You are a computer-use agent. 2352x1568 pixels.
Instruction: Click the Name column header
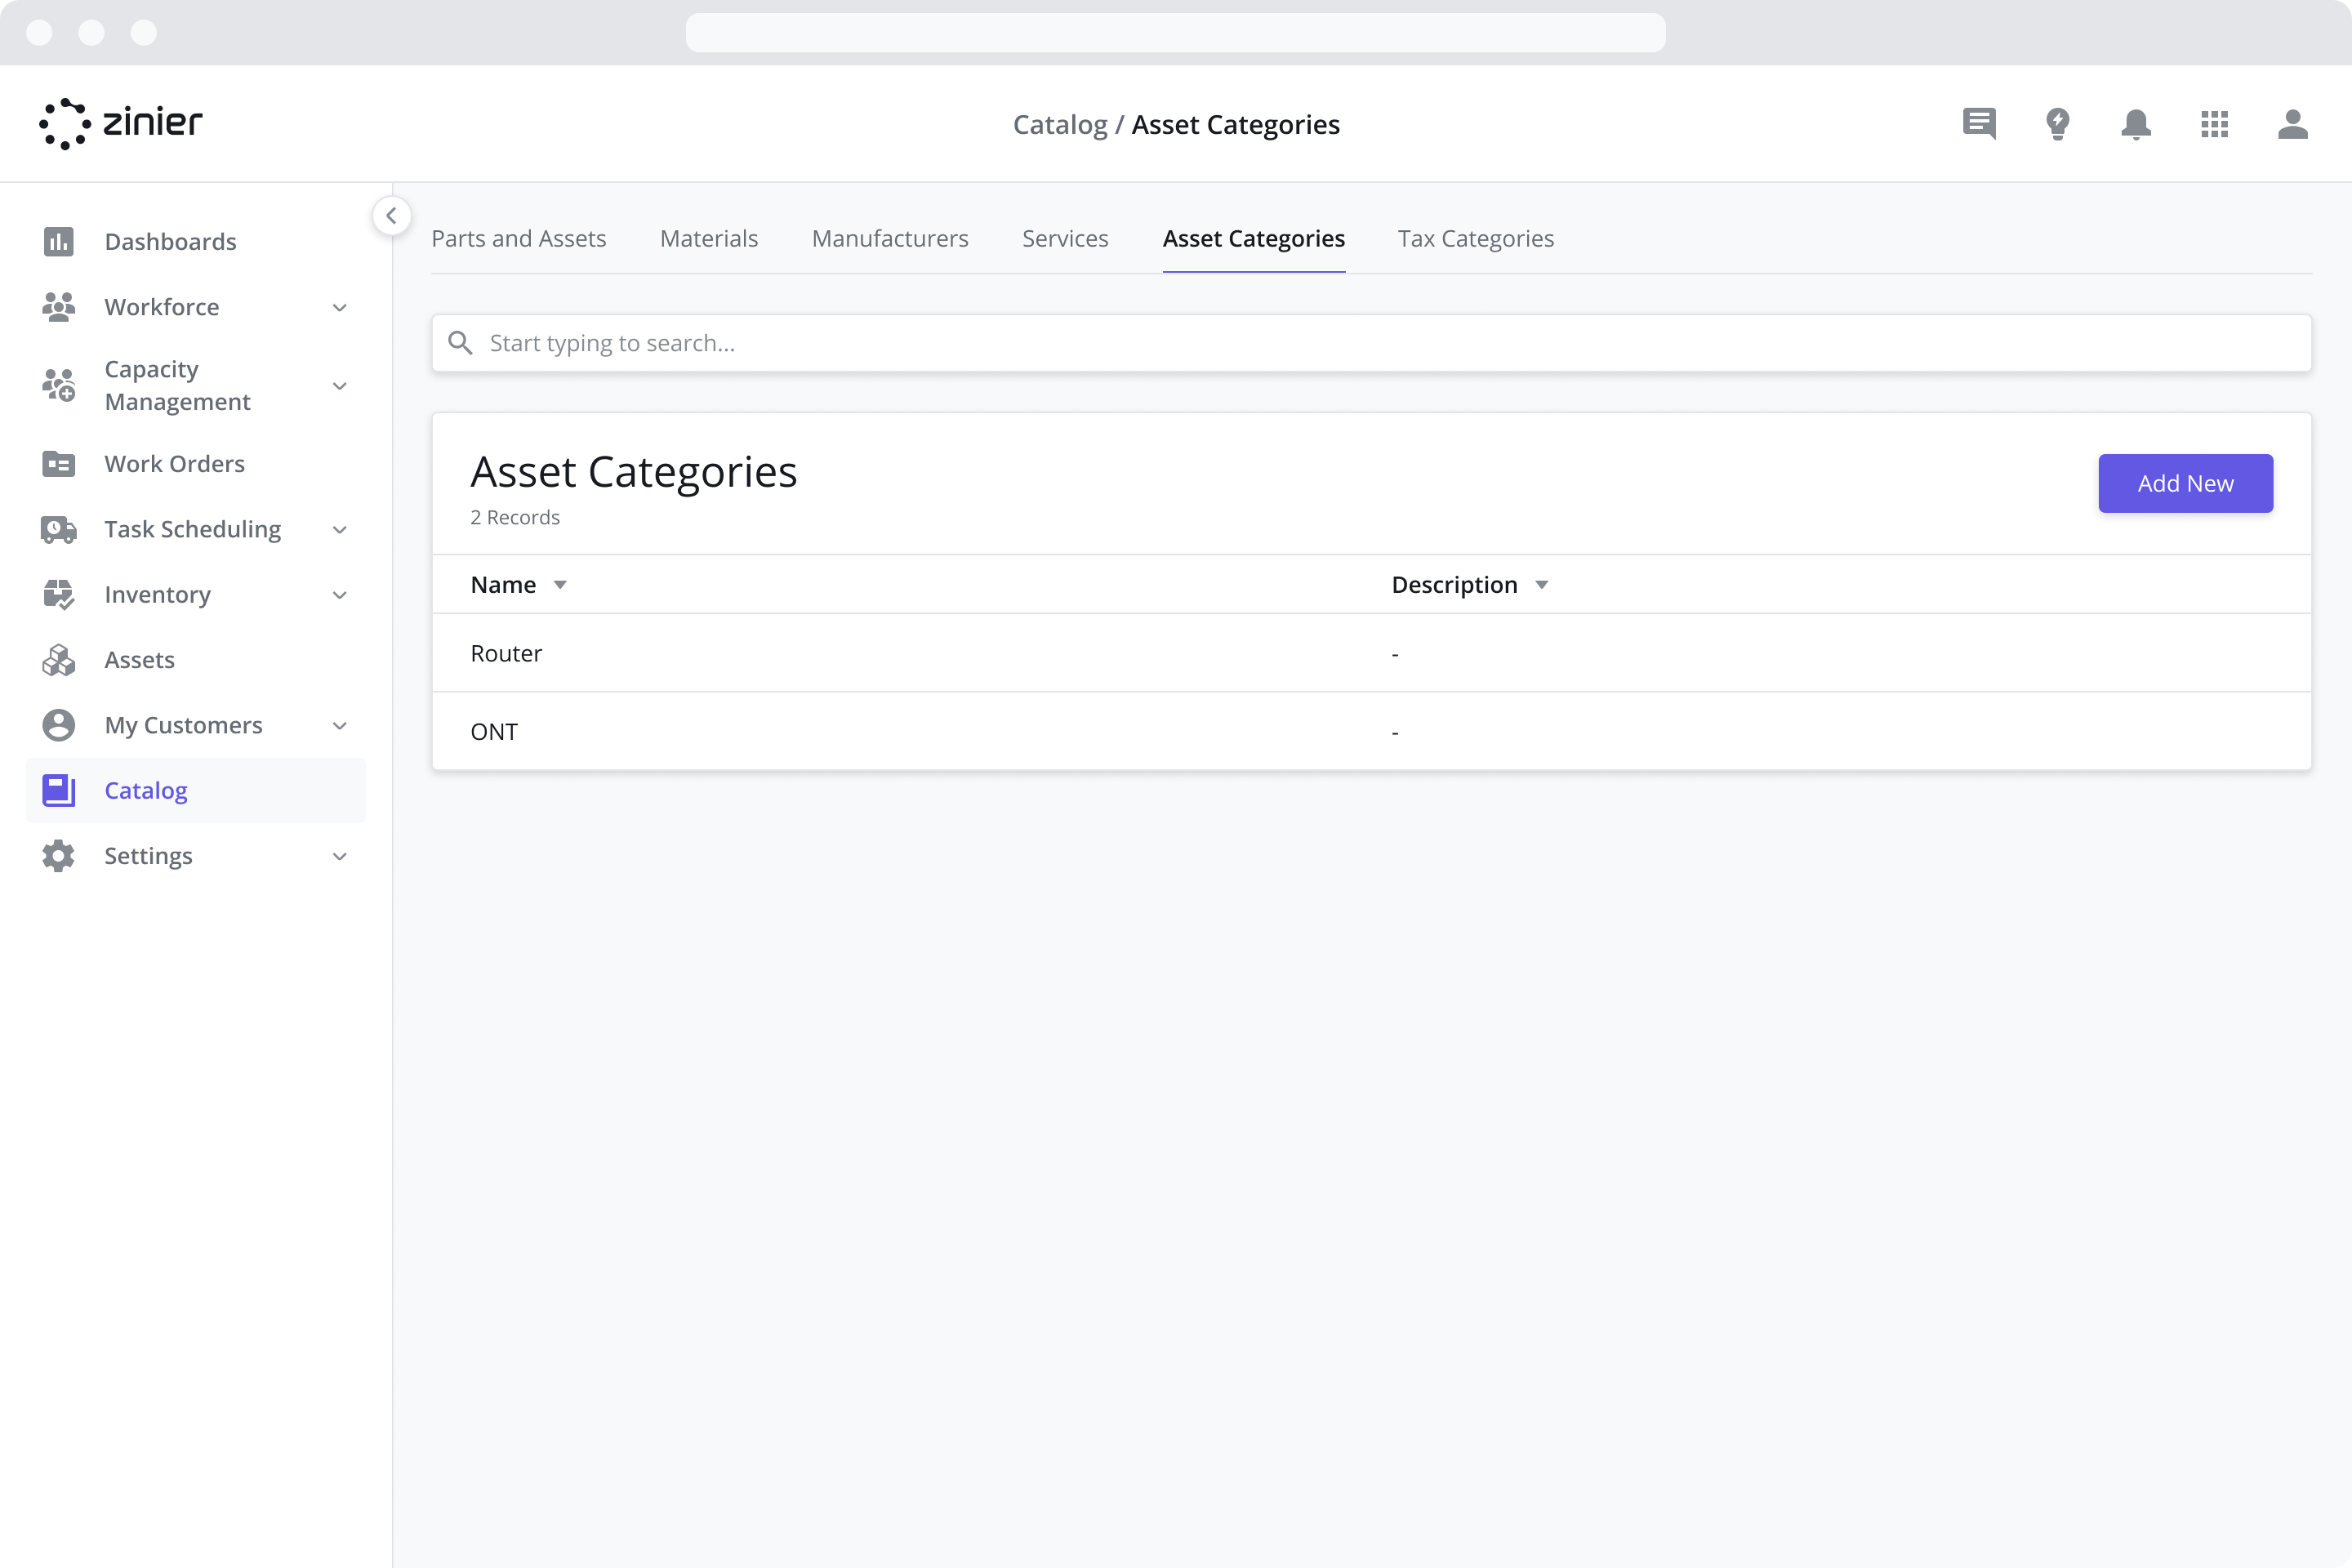(x=503, y=584)
